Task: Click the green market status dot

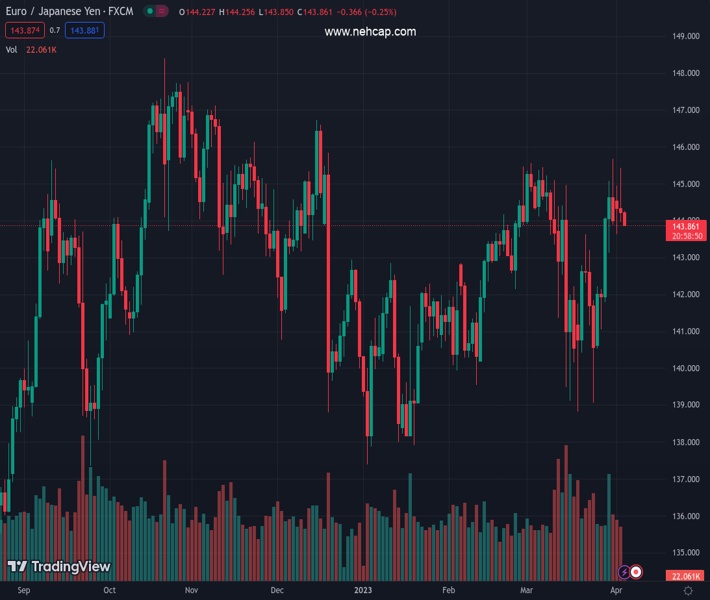Action: (148, 11)
